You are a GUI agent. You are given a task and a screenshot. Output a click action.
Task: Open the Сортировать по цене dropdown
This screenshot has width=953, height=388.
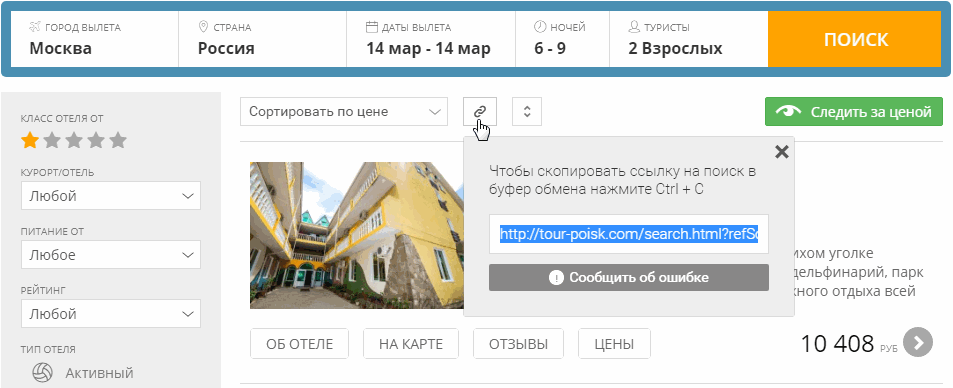[344, 112]
